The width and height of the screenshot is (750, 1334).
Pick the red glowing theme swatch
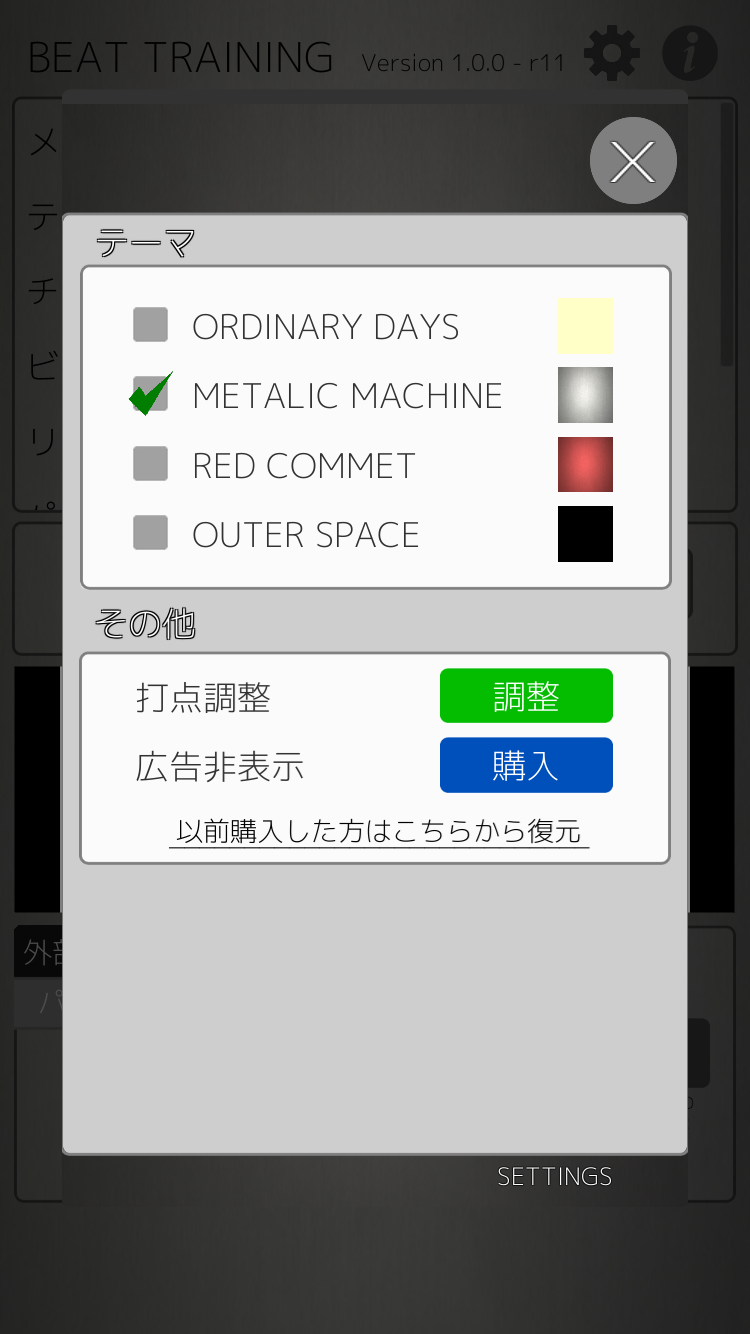tap(585, 464)
